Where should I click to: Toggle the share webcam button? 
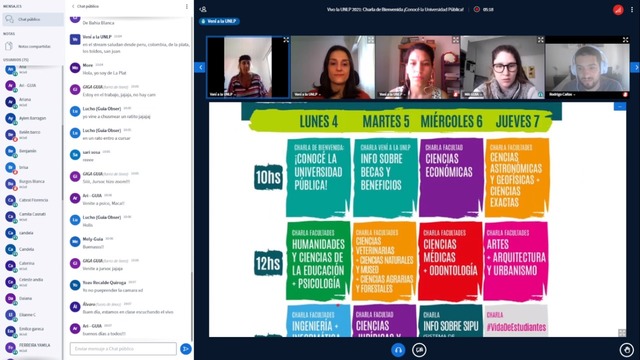tap(419, 350)
